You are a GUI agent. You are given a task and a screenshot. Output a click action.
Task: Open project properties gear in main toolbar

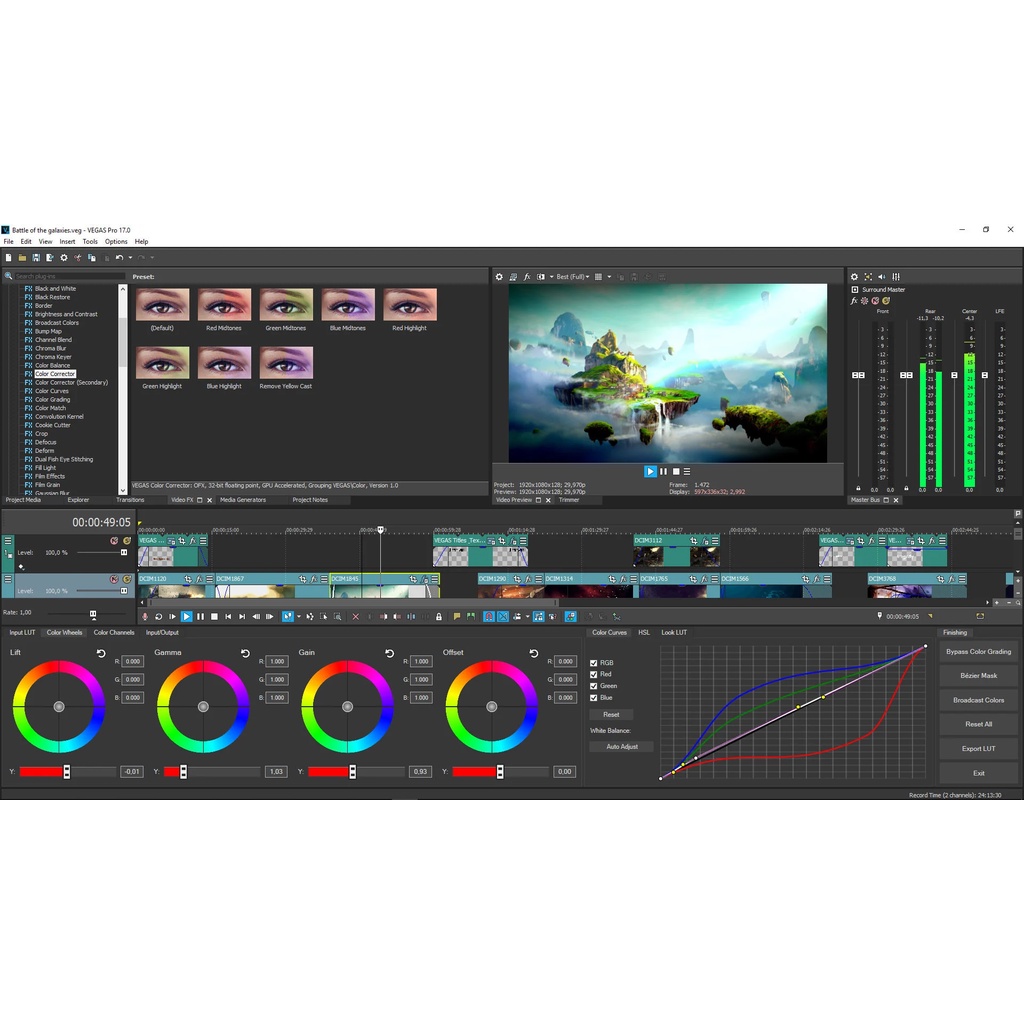click(x=64, y=258)
